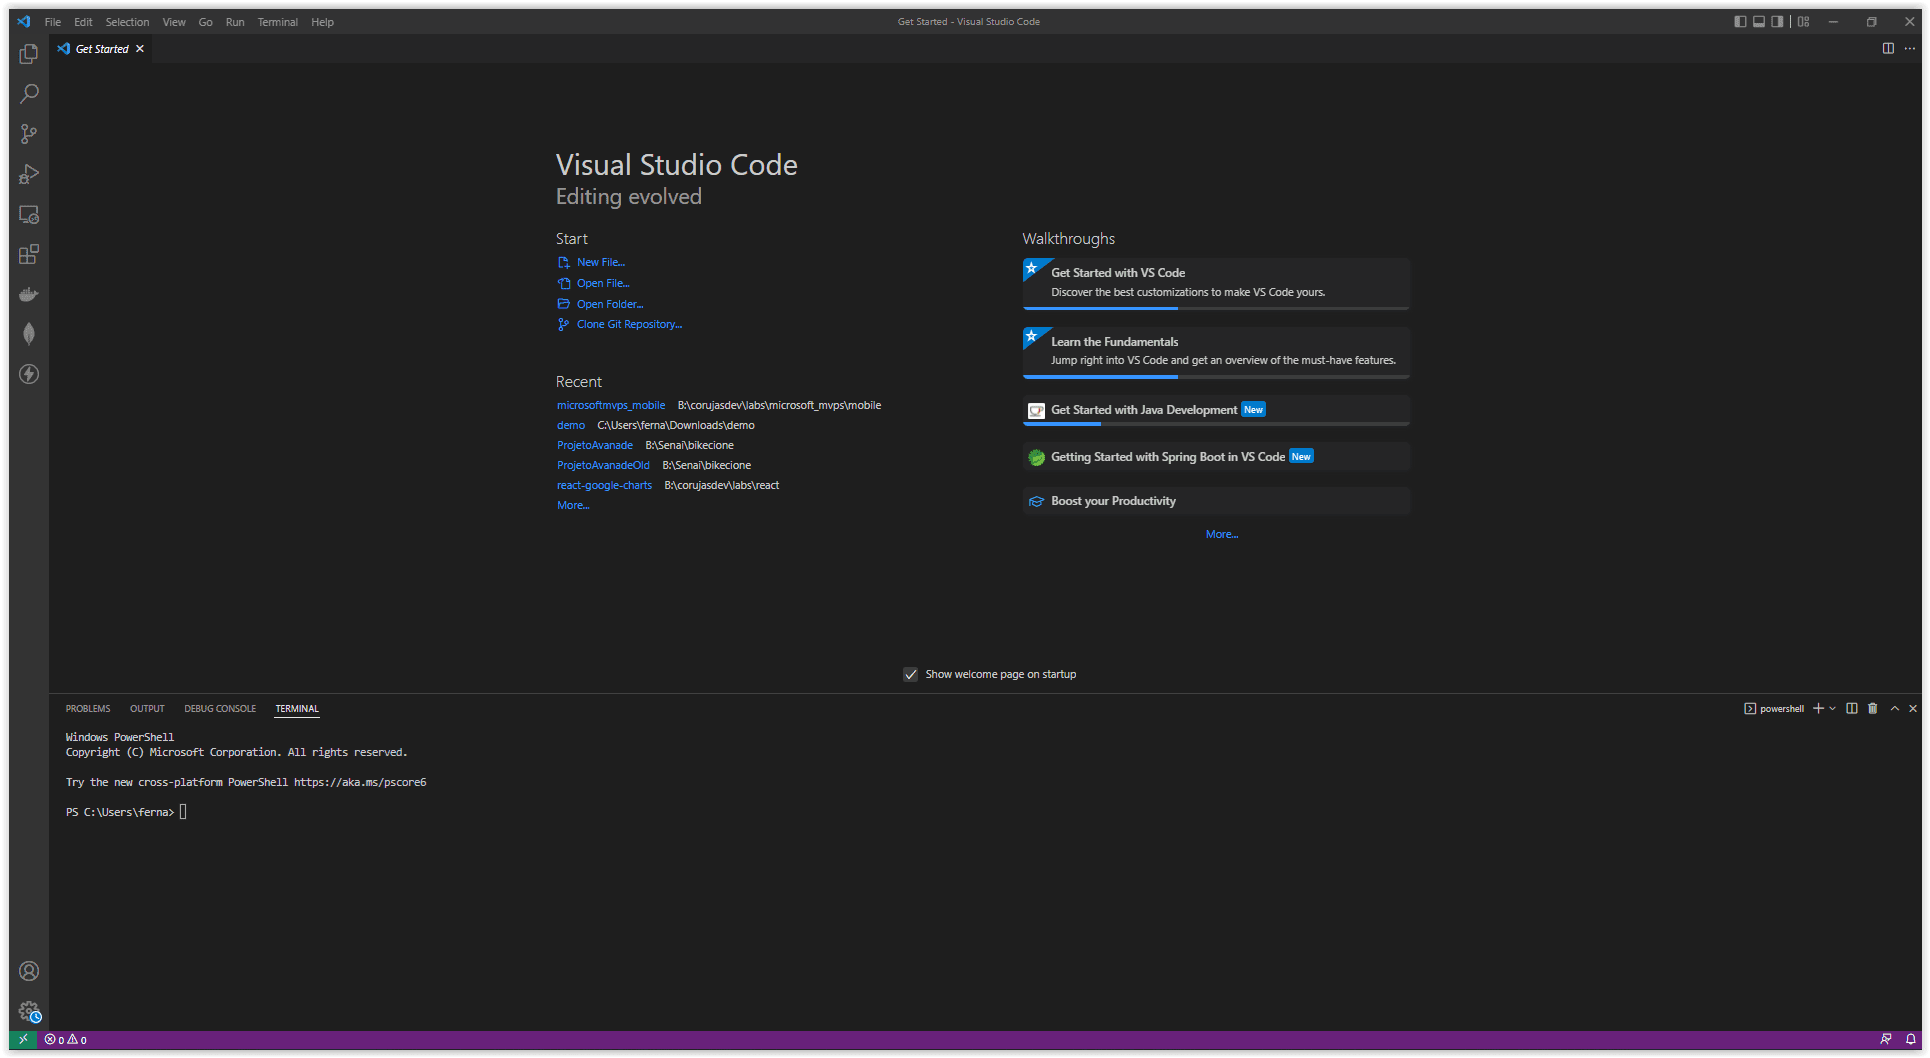Split the editor to the right
The height and width of the screenshot is (1058, 1930).
(x=1888, y=48)
